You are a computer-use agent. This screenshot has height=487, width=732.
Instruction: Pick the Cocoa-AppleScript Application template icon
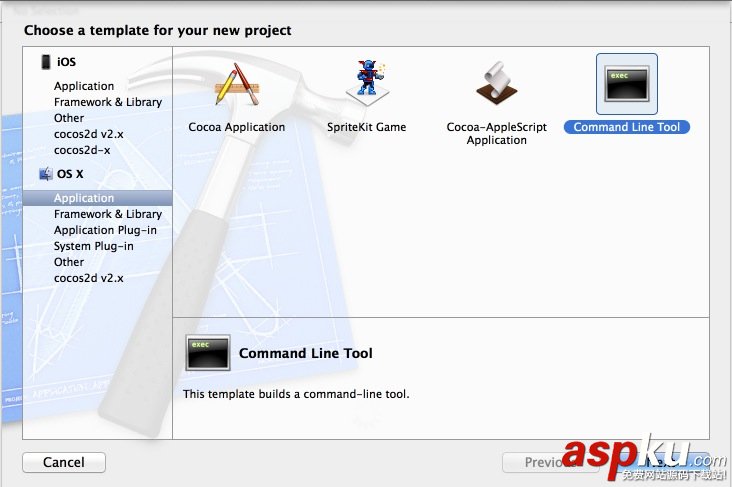pos(497,84)
